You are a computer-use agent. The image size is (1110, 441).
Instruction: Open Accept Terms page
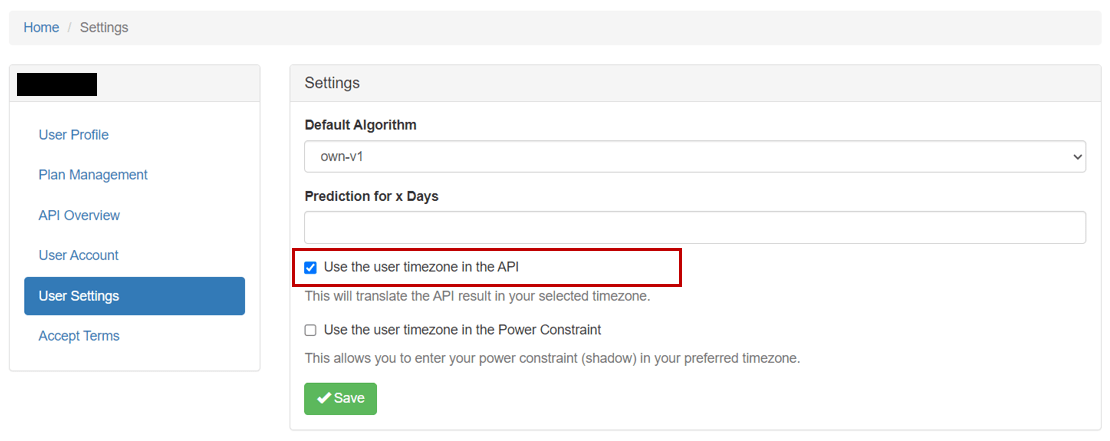[x=79, y=336]
